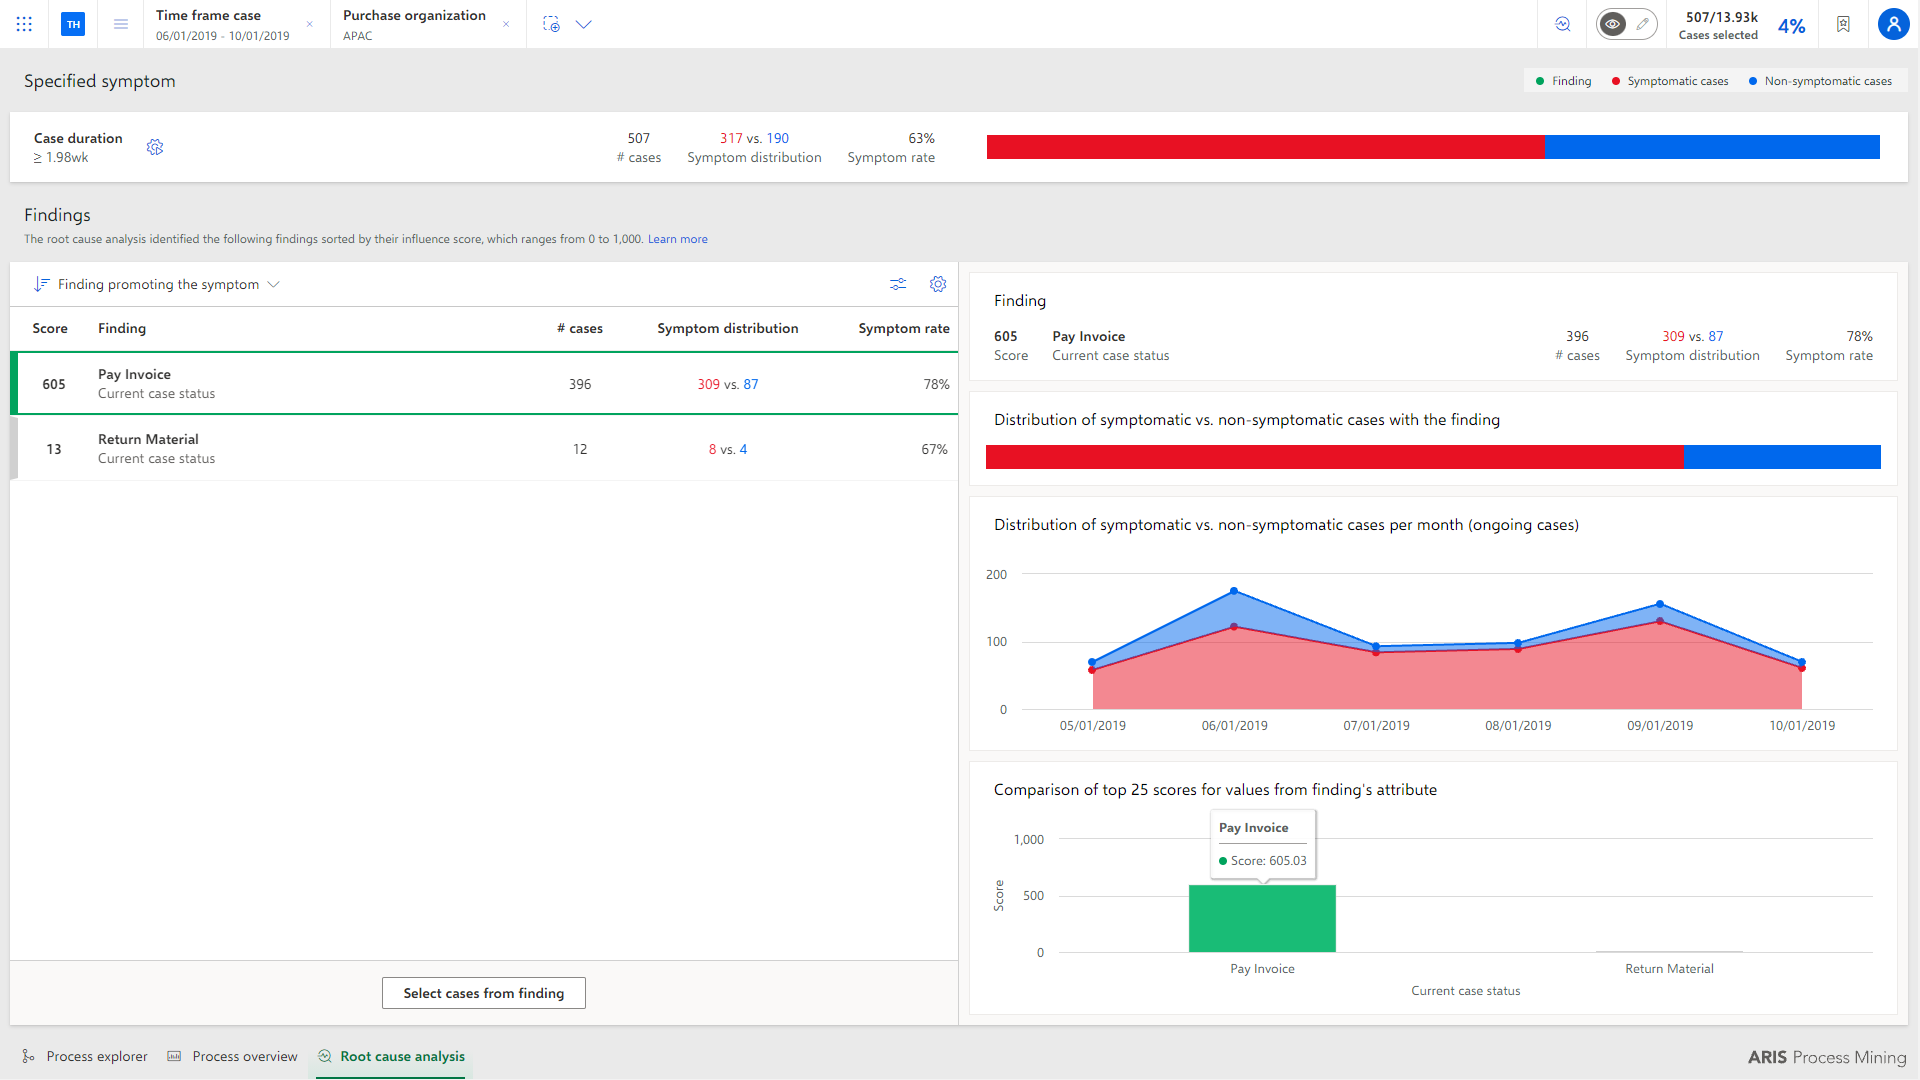Image resolution: width=1920 pixels, height=1080 pixels.
Task: Configure the Case duration symptom gear
Action: [x=155, y=147]
